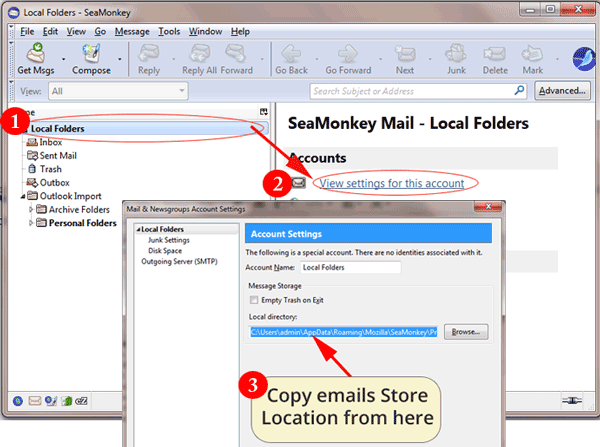Select the Trash folder
Viewport: 600px width, 447px height.
(x=50, y=169)
